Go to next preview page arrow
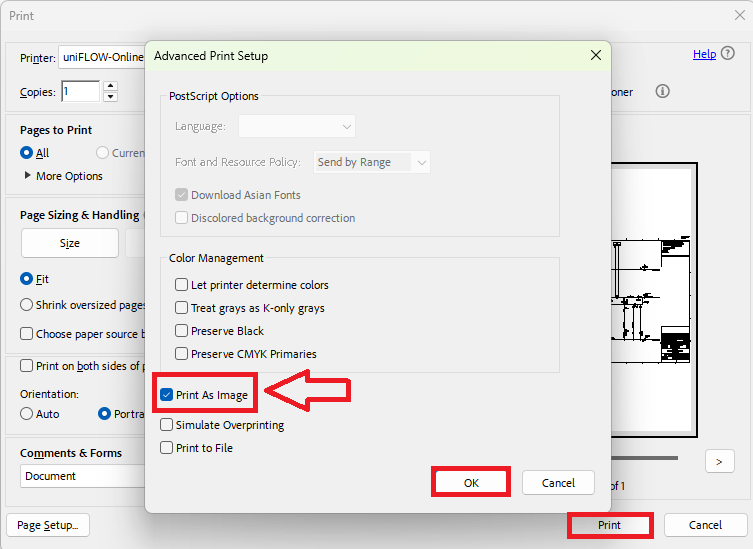 point(719,462)
